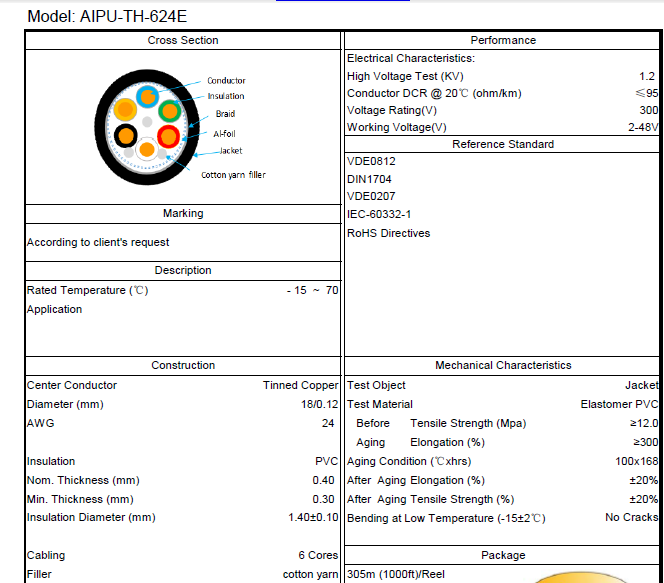Screen dimensions: 664x583
Task: Click the red-insulated core in cross section
Action: pos(168,136)
